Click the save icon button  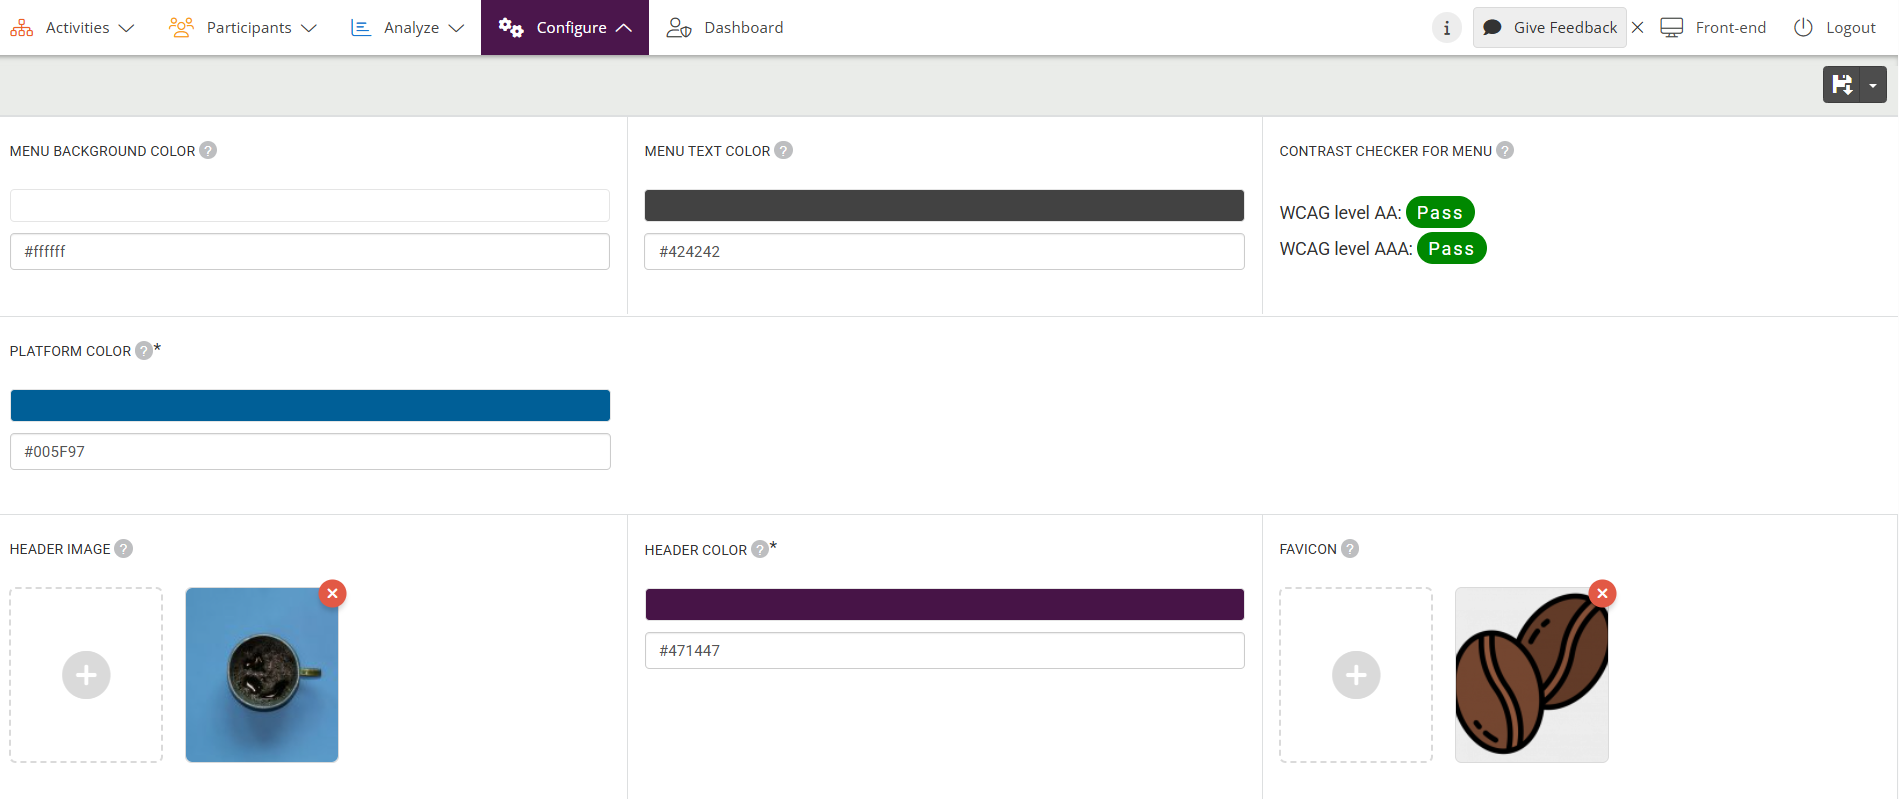pos(1842,85)
